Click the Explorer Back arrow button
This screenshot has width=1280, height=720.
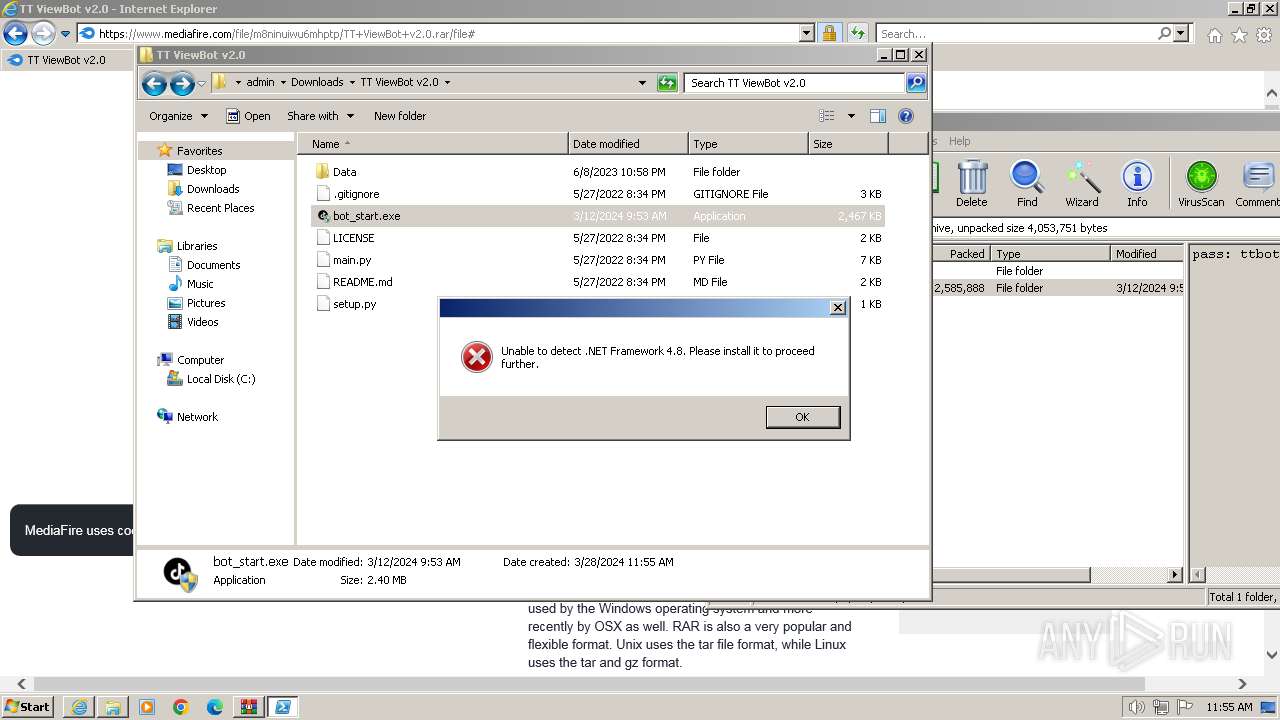click(x=154, y=83)
